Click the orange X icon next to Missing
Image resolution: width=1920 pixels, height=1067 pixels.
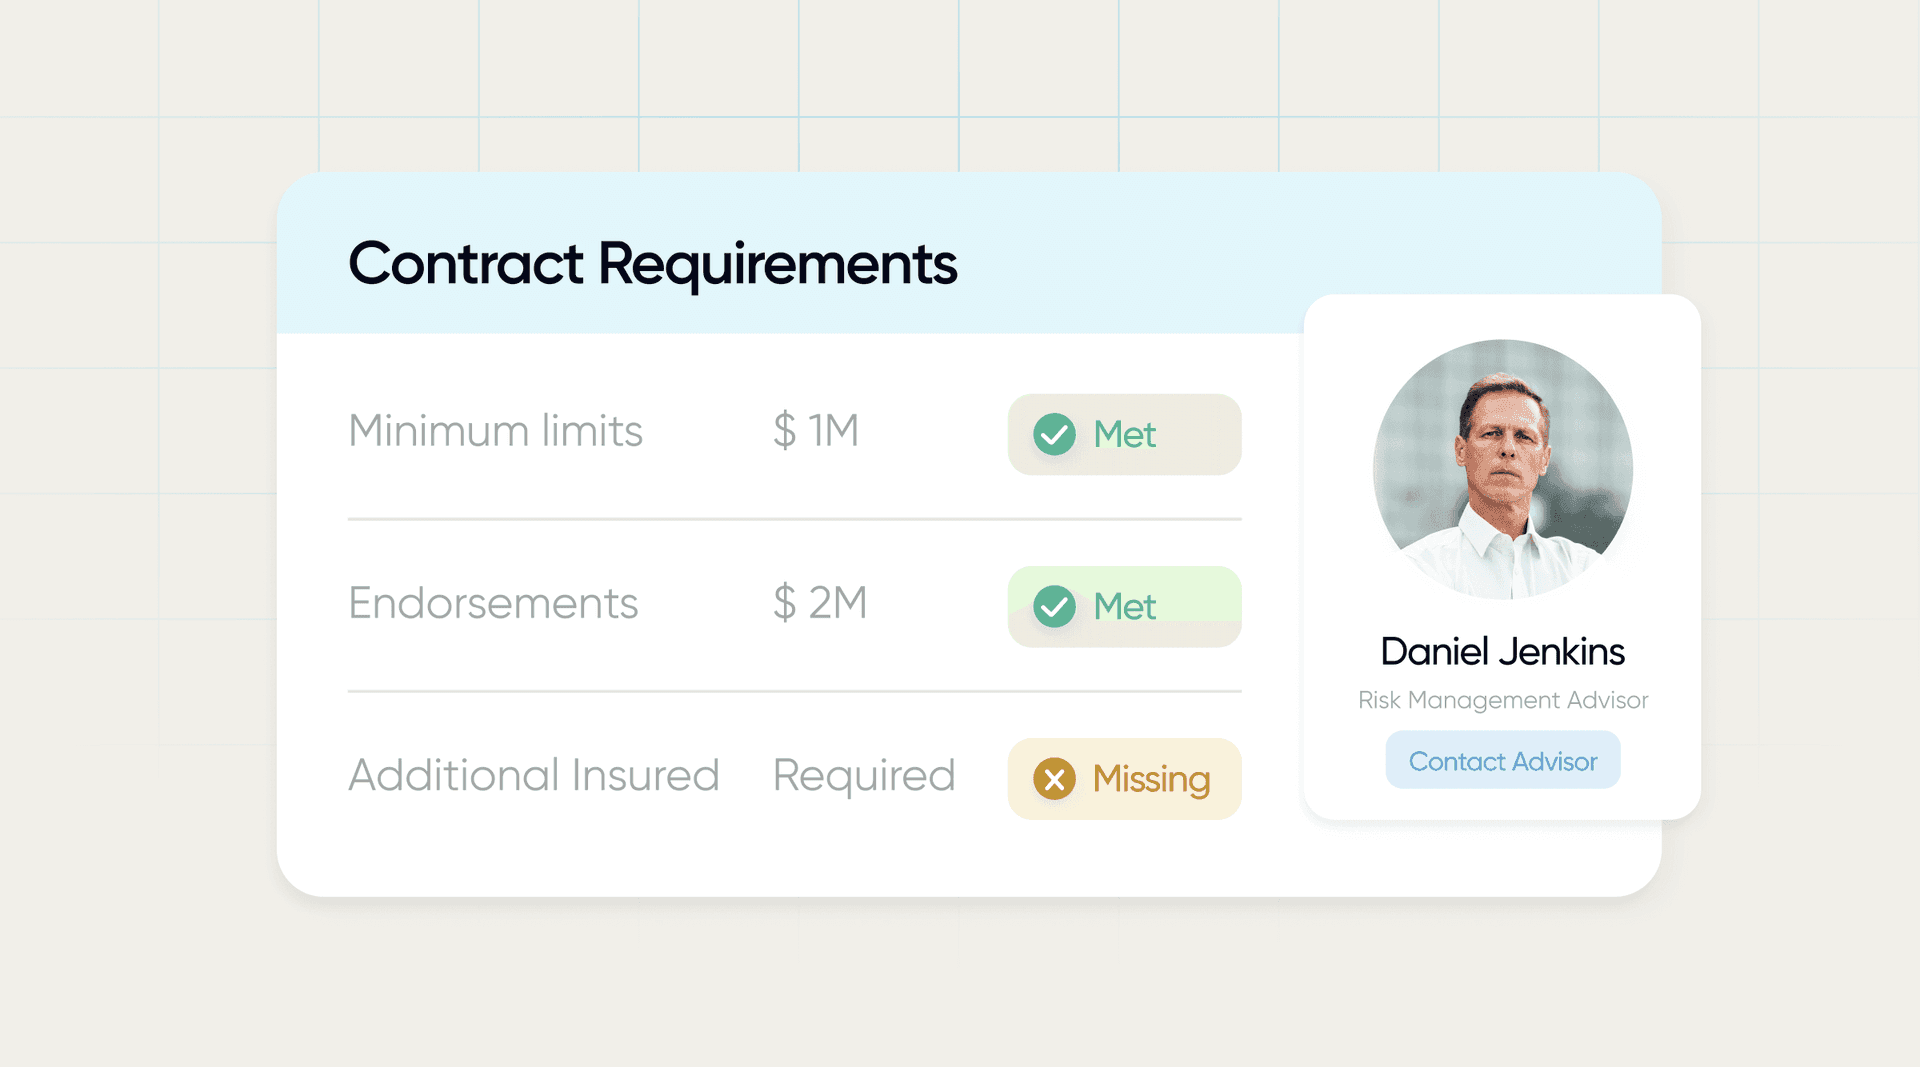[1054, 779]
